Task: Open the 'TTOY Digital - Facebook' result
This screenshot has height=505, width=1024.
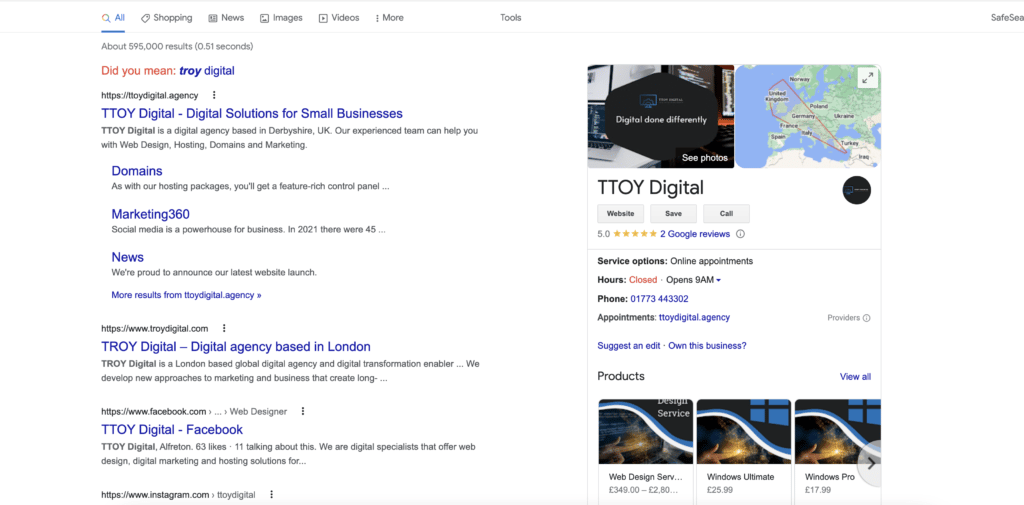Action: point(172,430)
